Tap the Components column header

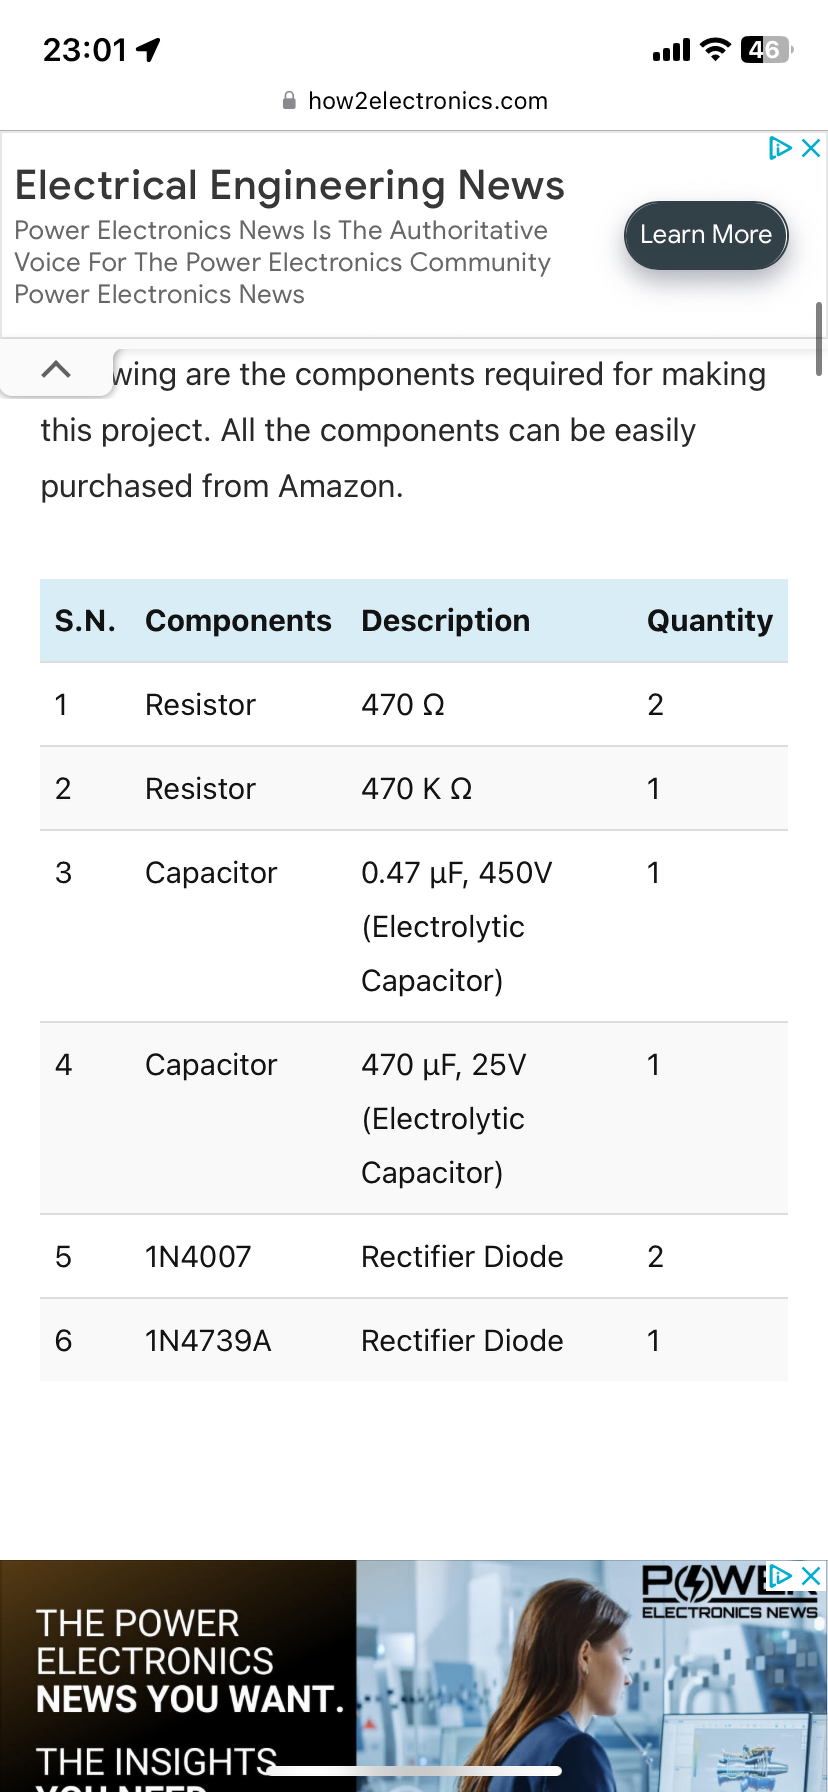pyautogui.click(x=238, y=621)
